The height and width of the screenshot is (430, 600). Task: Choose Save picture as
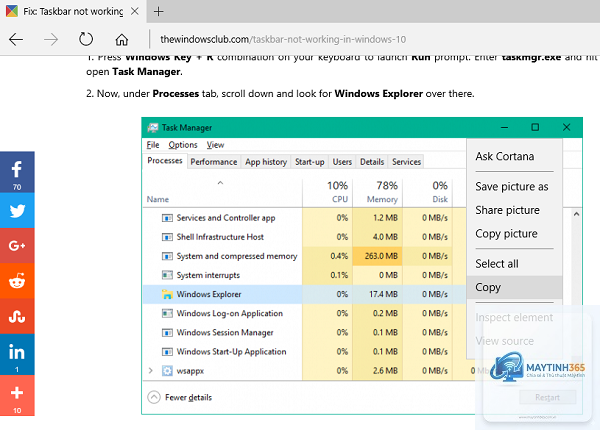pos(512,187)
